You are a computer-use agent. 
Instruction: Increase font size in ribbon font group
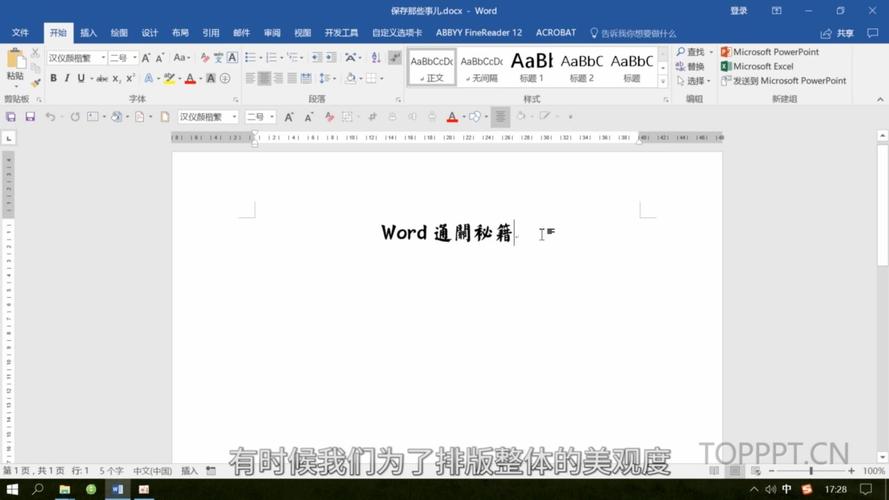[x=146, y=58]
